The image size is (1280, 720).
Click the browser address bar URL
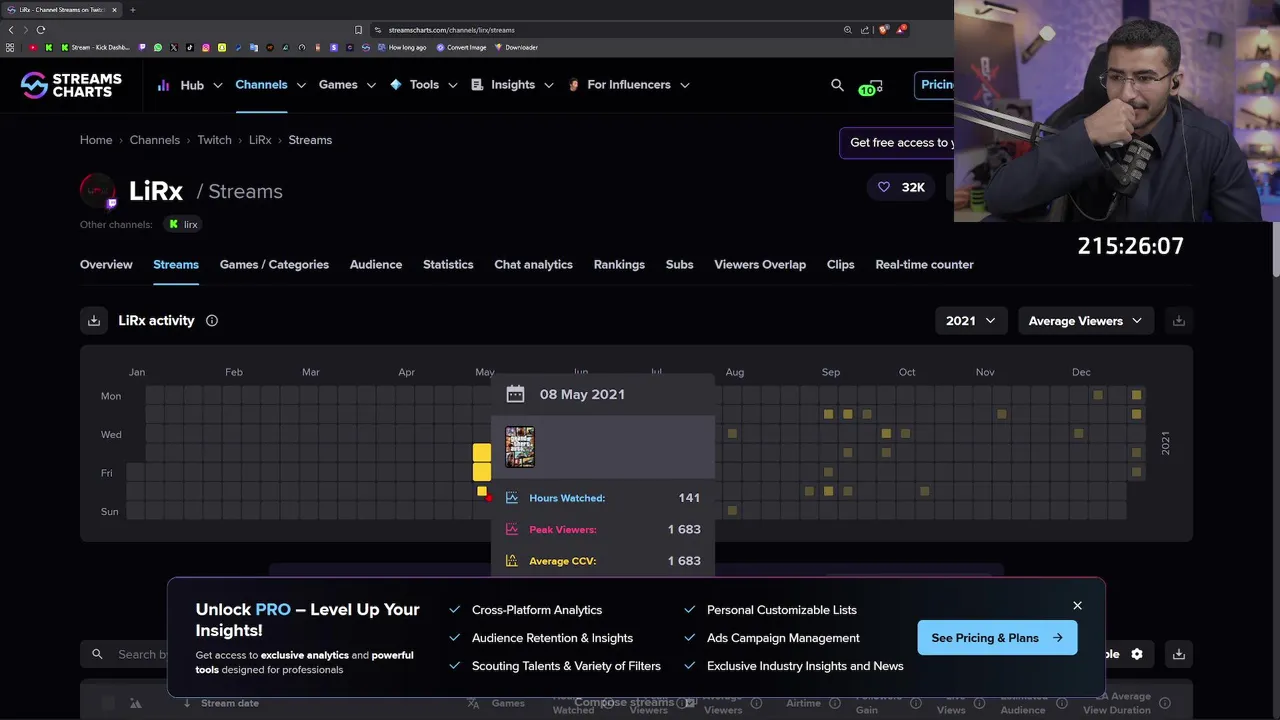coord(451,30)
